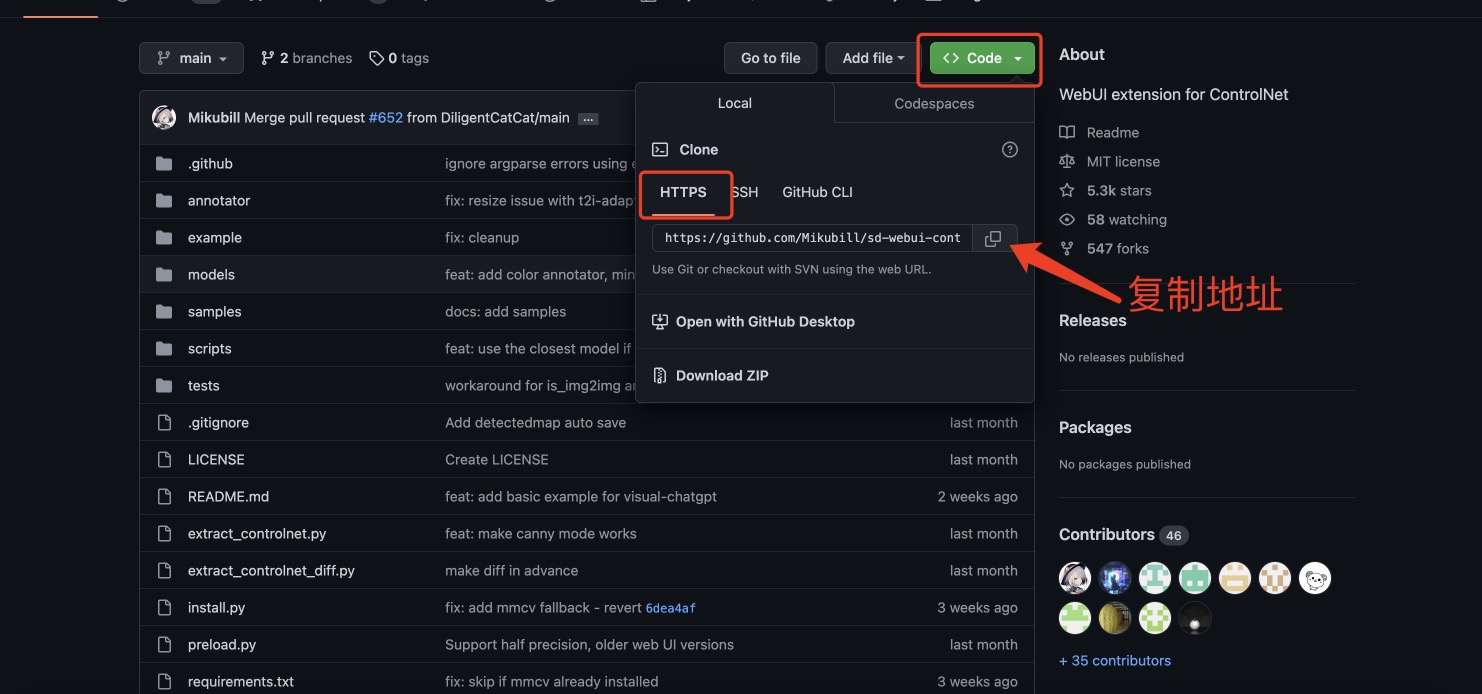Switch to the Local tab
Image resolution: width=1482 pixels, height=694 pixels.
point(735,103)
